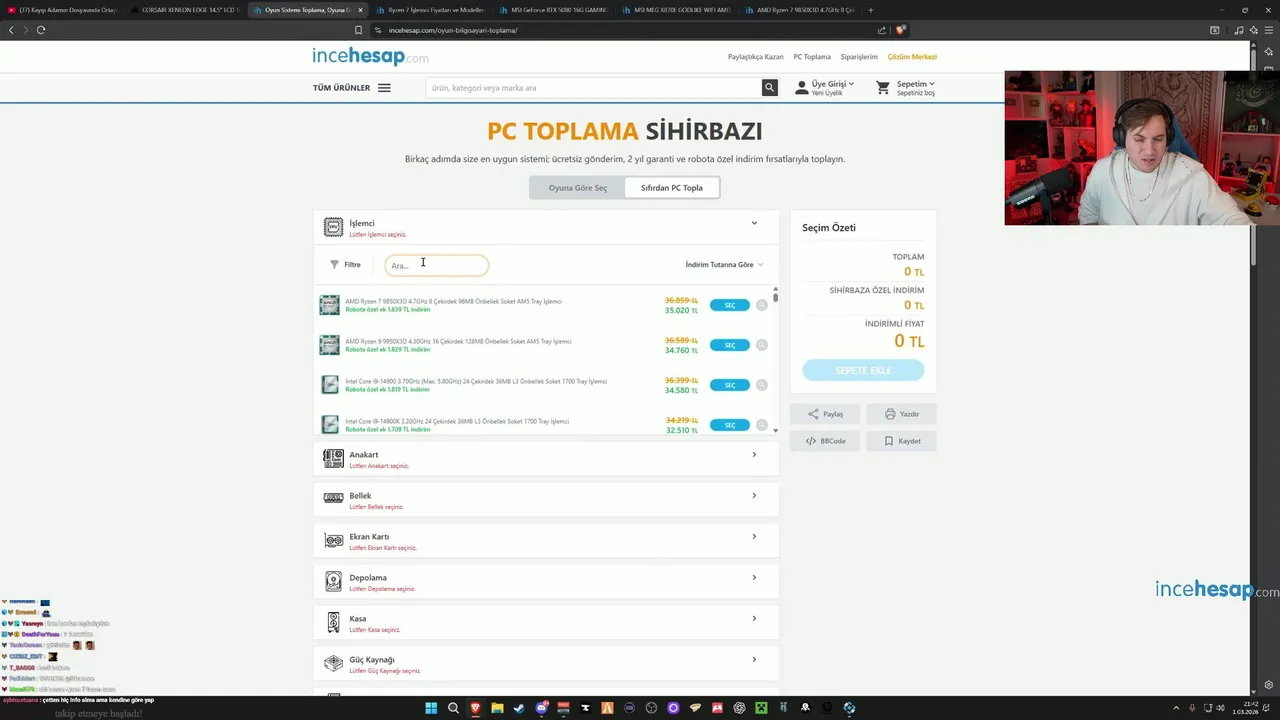Viewport: 1280px width, 720px height.
Task: Click the SEPETE EKLE button
Action: (x=863, y=371)
